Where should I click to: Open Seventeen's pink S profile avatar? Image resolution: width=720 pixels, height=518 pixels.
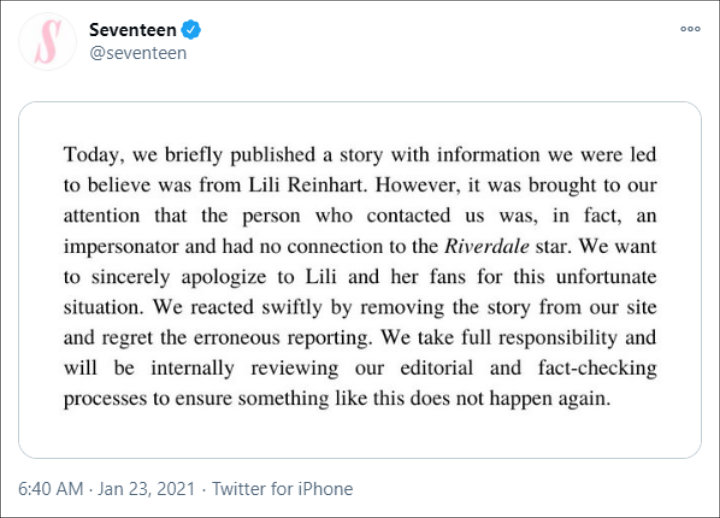(x=47, y=42)
